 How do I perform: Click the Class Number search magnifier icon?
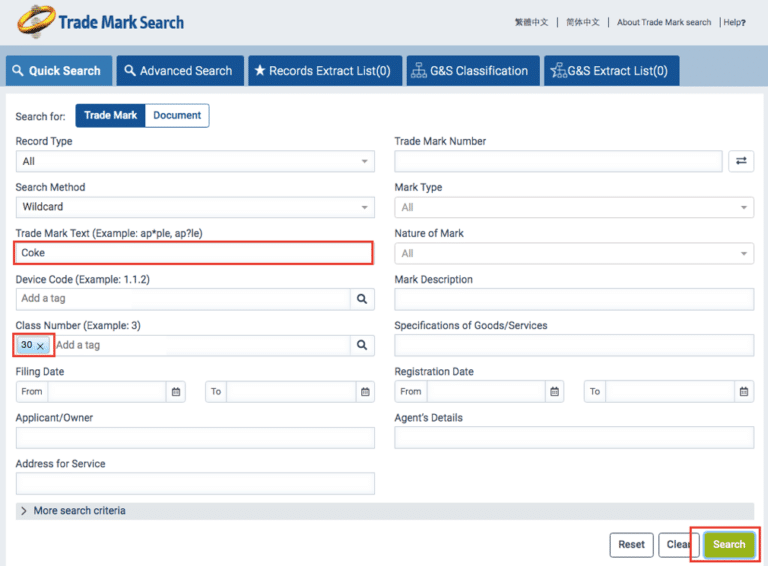coord(362,345)
